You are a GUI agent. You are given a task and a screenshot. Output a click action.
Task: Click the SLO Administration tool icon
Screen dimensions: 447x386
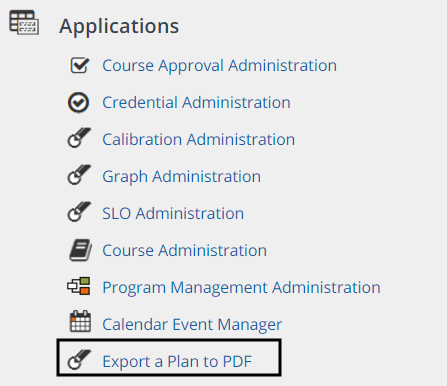pyautogui.click(x=79, y=212)
